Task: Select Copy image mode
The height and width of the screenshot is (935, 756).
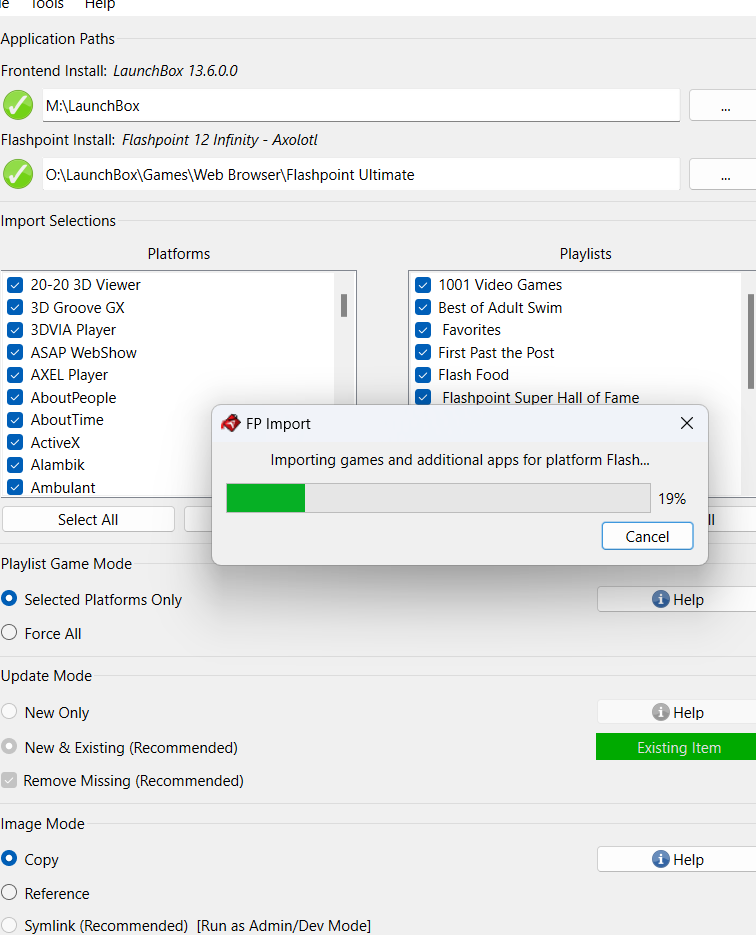Action: pos(9,858)
